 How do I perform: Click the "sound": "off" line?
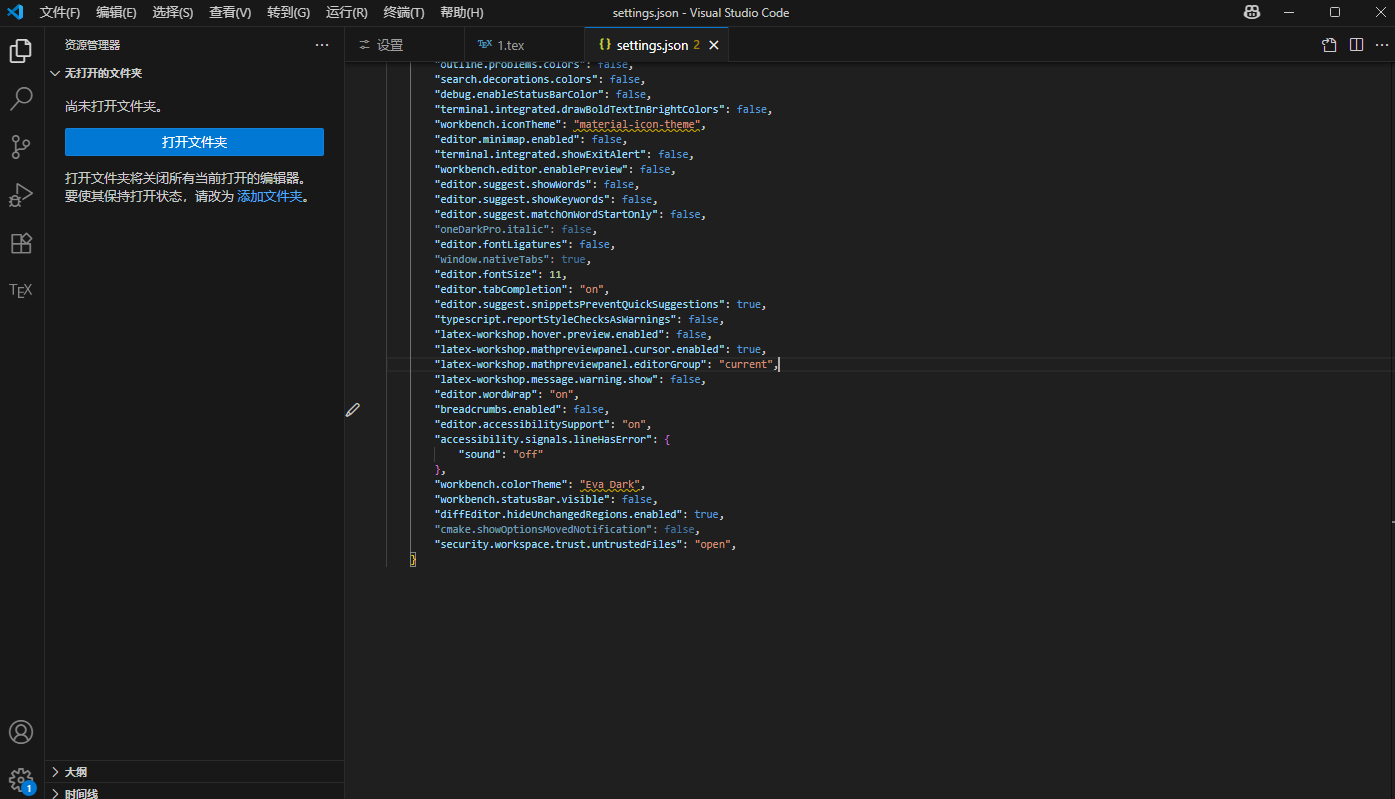coord(500,455)
